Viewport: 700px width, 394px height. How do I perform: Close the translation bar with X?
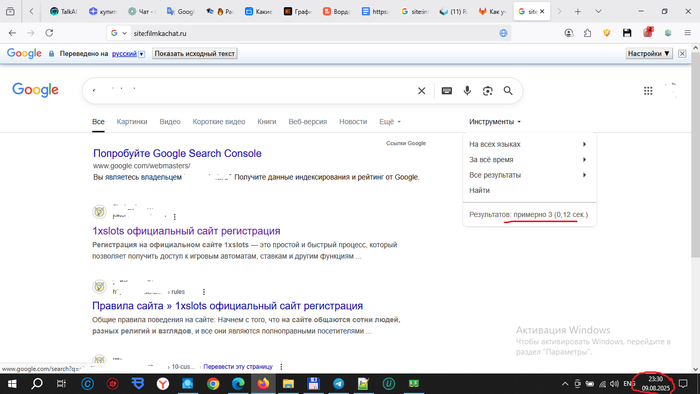point(682,54)
